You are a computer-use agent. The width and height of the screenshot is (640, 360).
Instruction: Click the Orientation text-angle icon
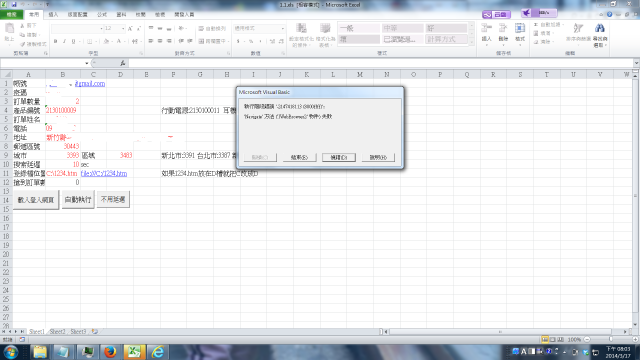[x=181, y=29]
